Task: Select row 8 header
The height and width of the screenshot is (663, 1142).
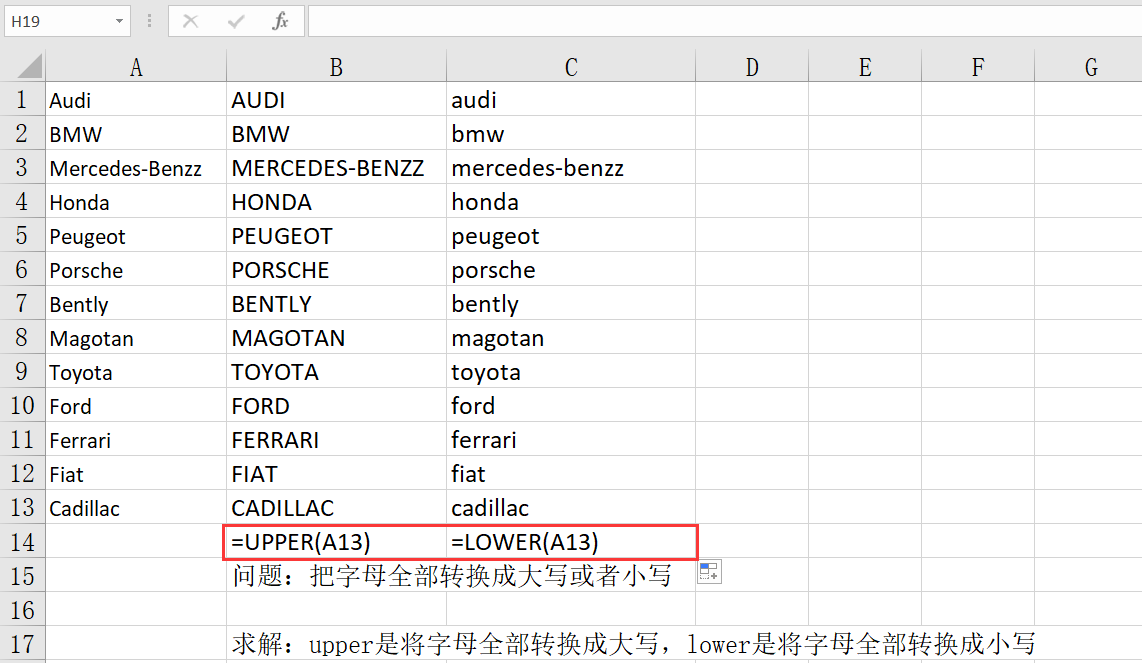Action: tap(22, 337)
